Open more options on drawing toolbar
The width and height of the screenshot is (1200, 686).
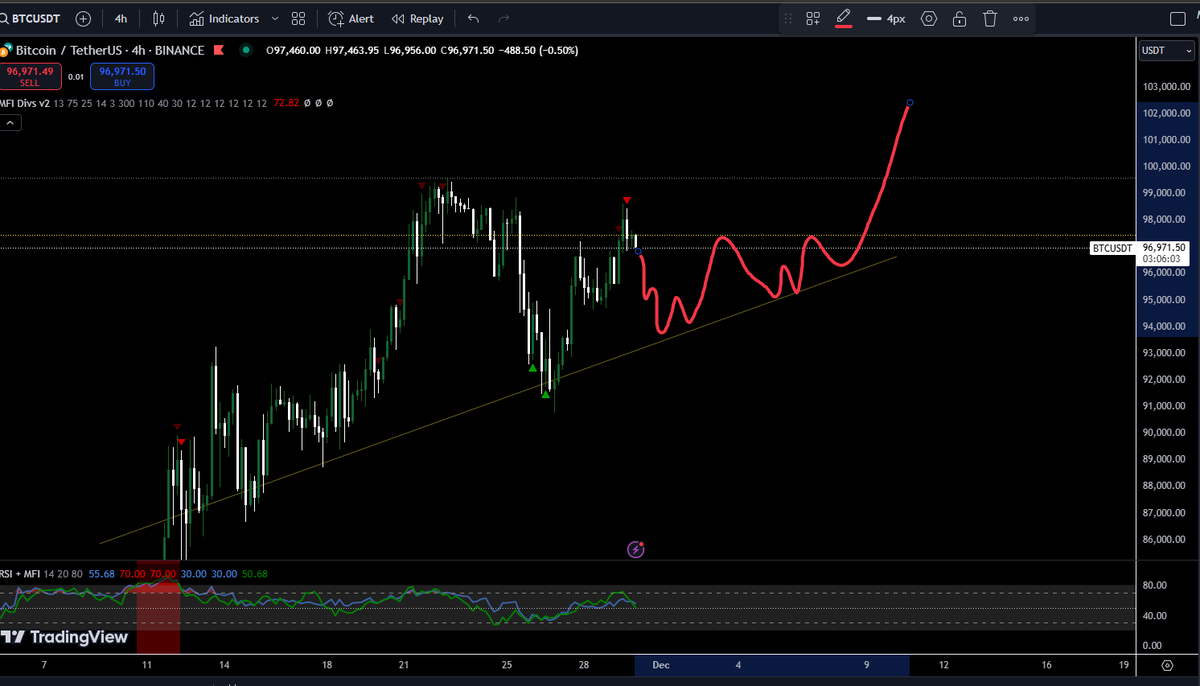1021,18
